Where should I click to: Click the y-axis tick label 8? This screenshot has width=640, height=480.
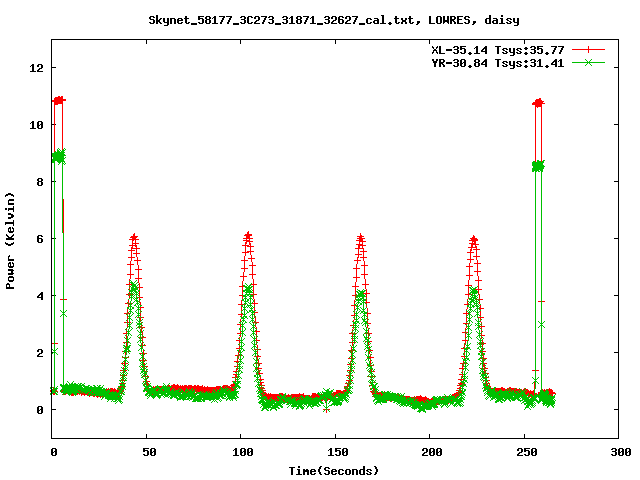[40, 182]
